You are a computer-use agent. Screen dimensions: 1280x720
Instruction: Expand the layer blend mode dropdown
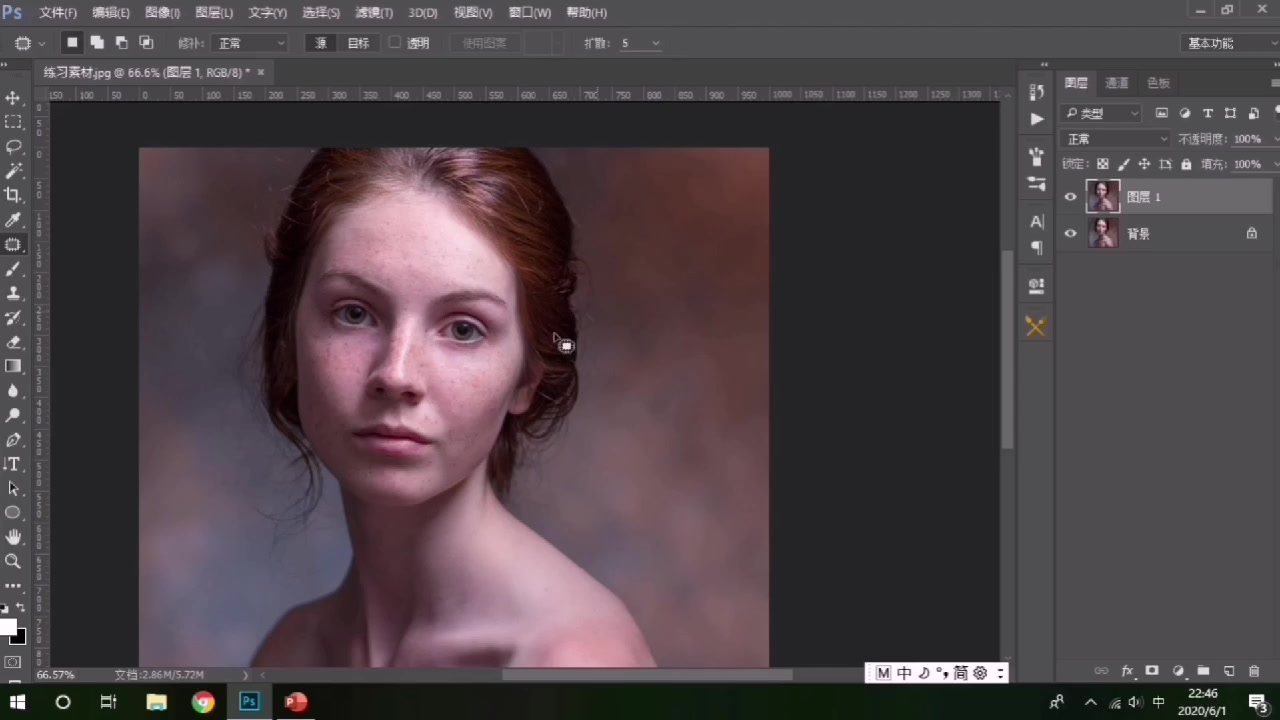pos(1115,139)
